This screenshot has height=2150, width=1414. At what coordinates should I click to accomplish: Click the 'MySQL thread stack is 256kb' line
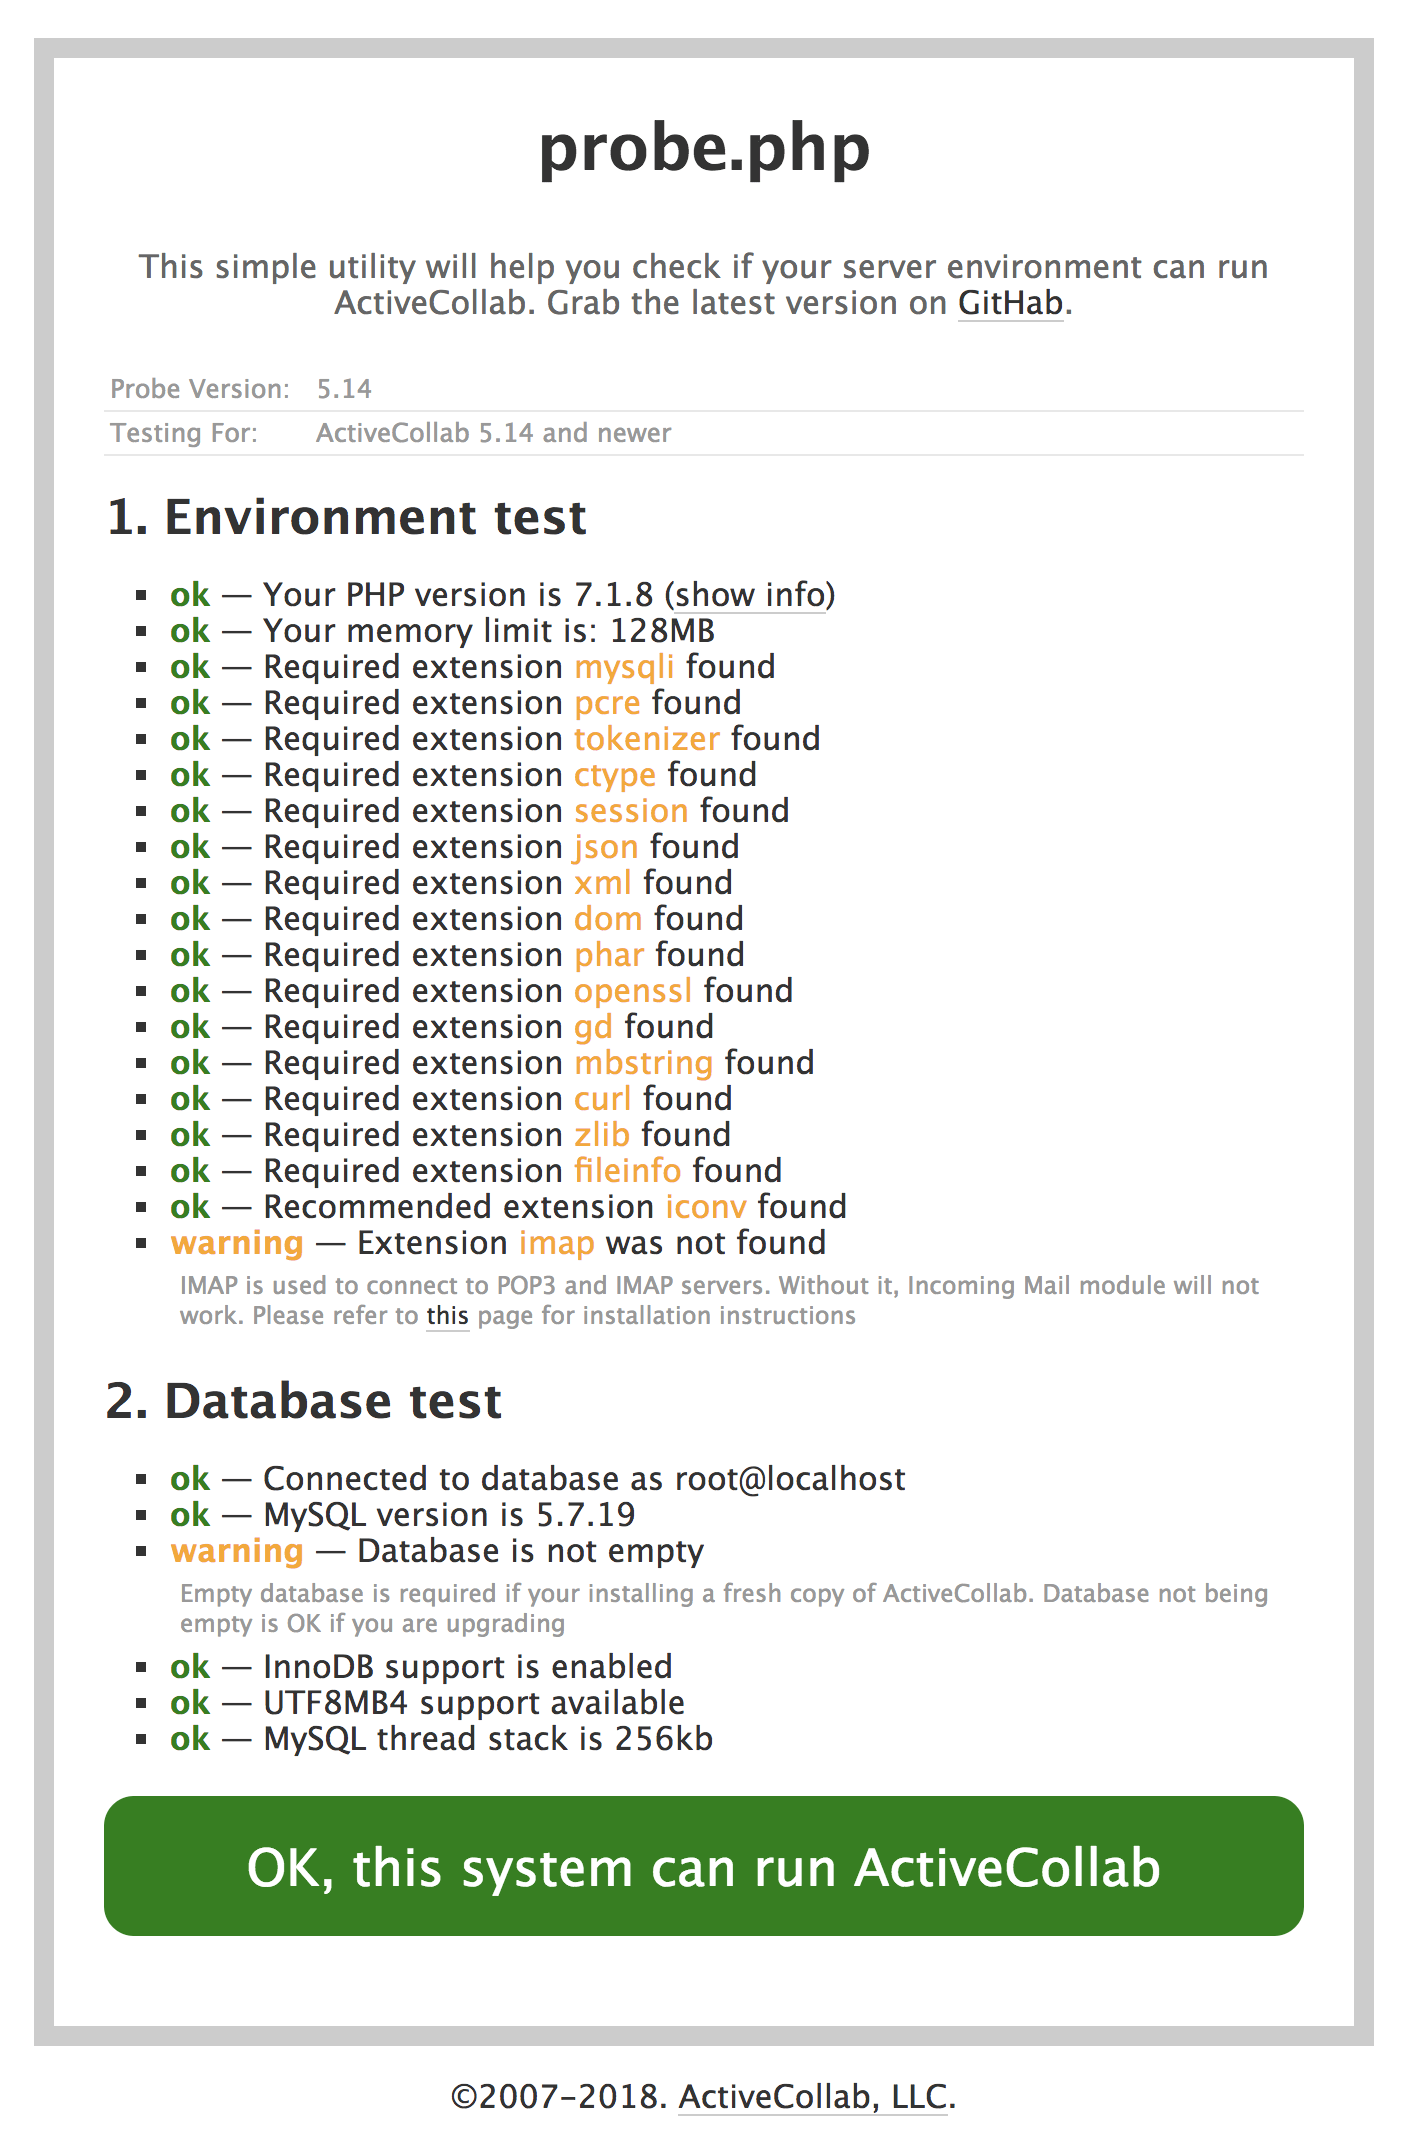coord(488,1739)
